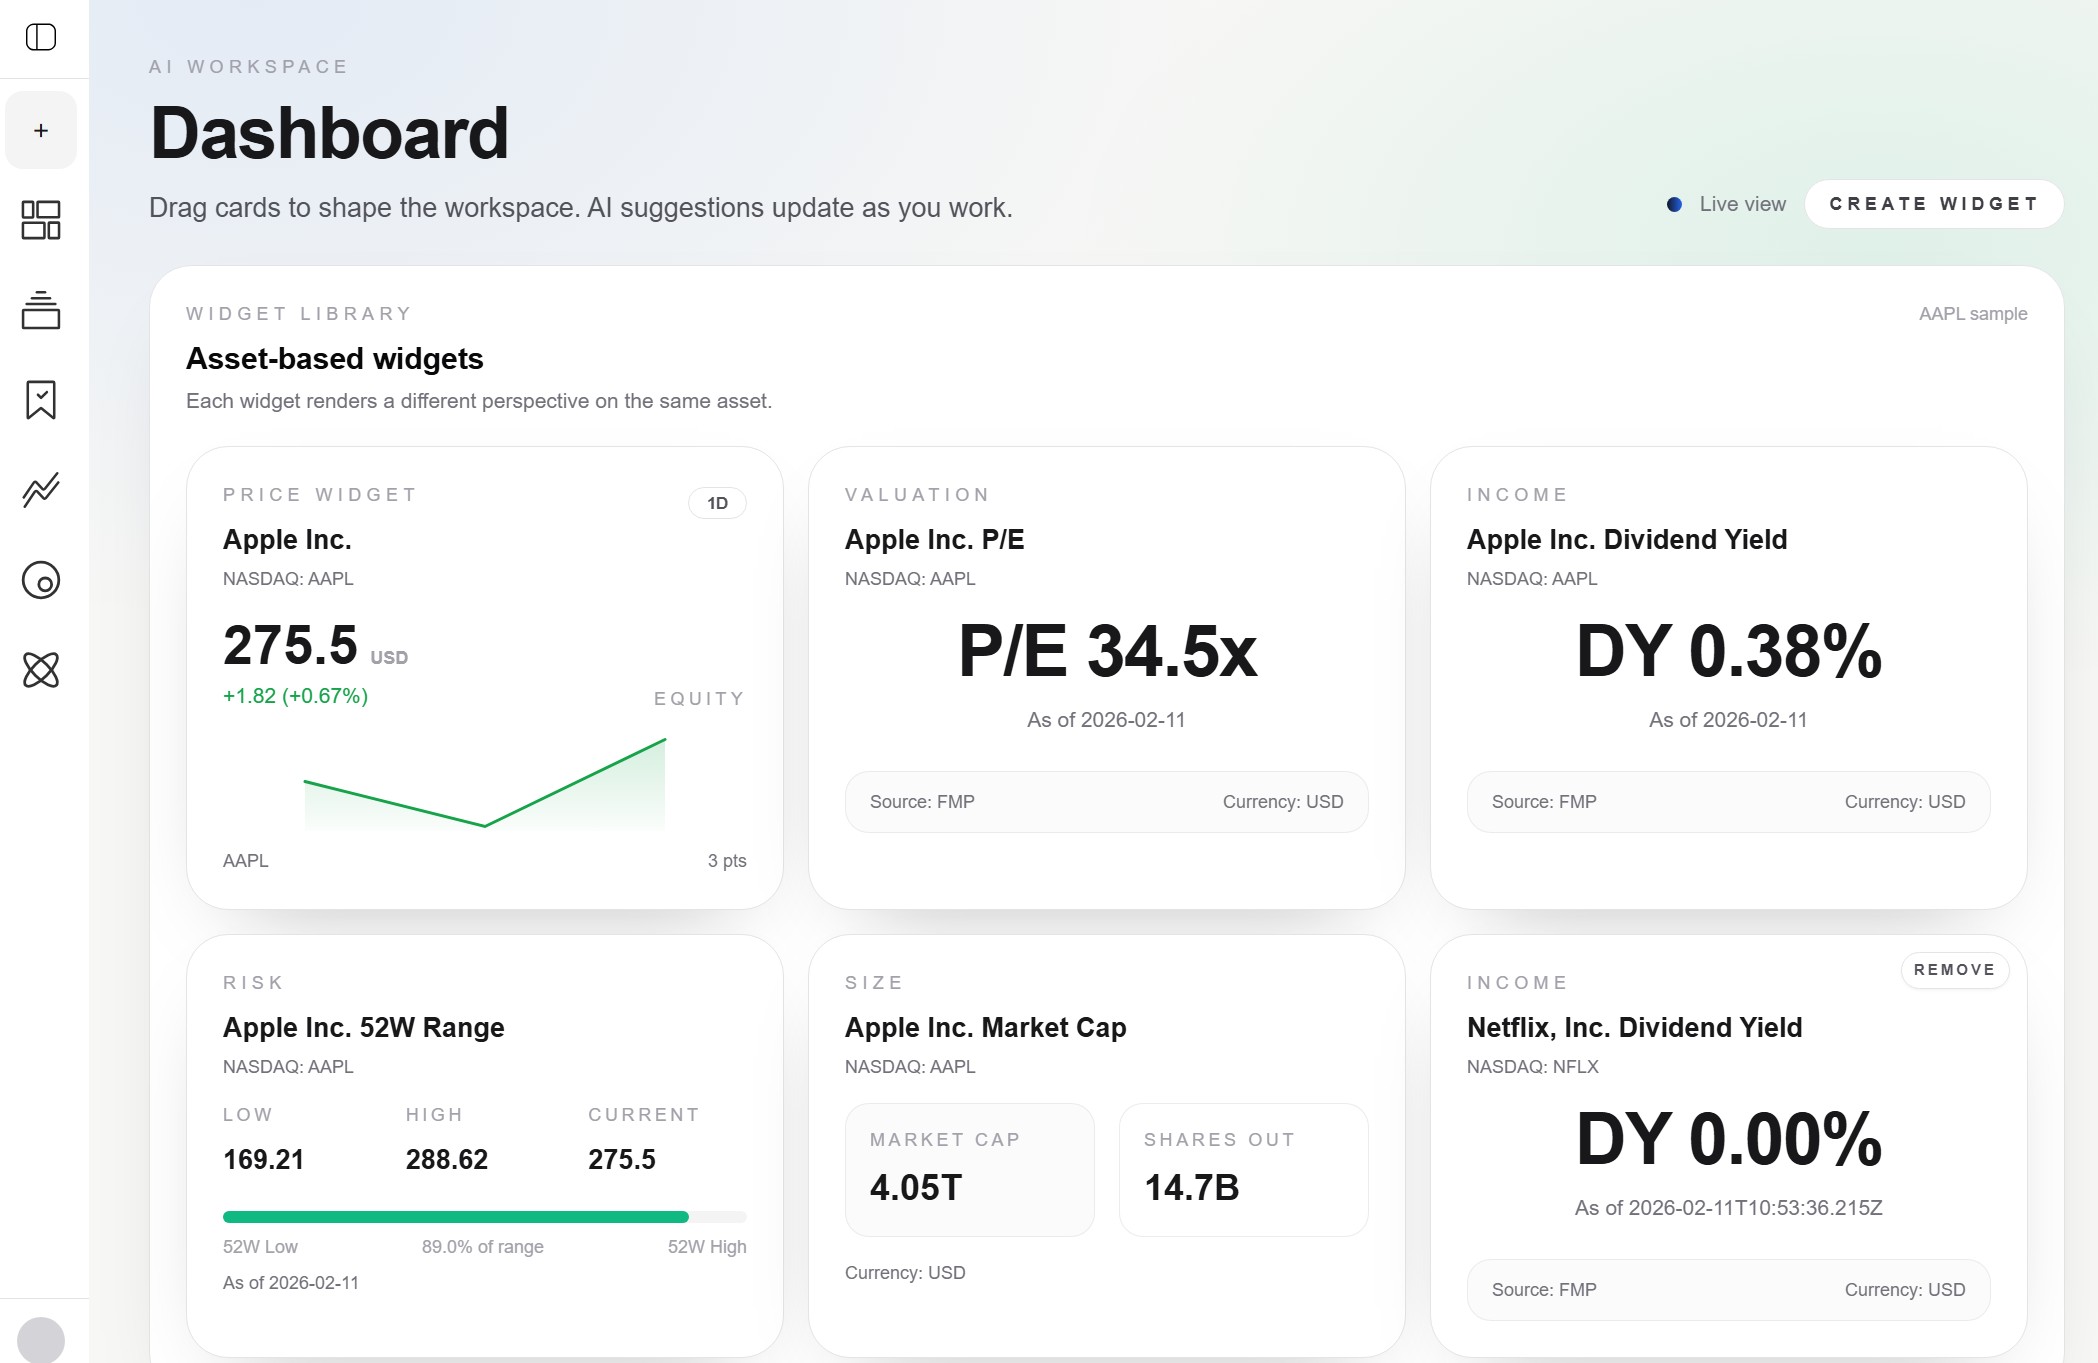The image size is (2098, 1363).
Task: Open the bookmark checklist icon
Action: (41, 400)
